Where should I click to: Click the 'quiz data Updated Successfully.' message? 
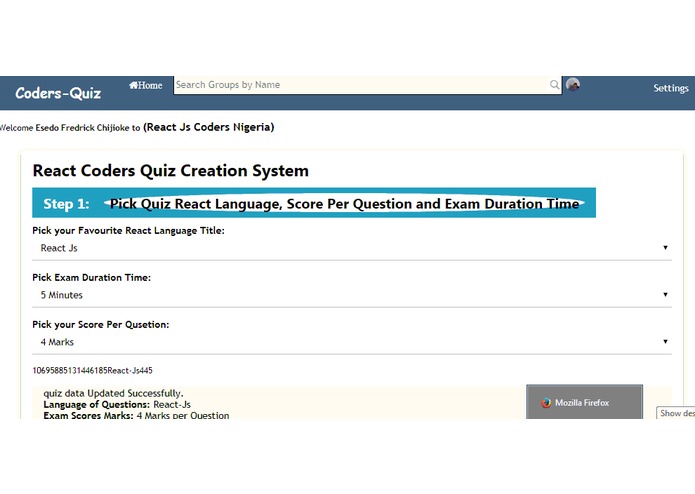[113, 393]
